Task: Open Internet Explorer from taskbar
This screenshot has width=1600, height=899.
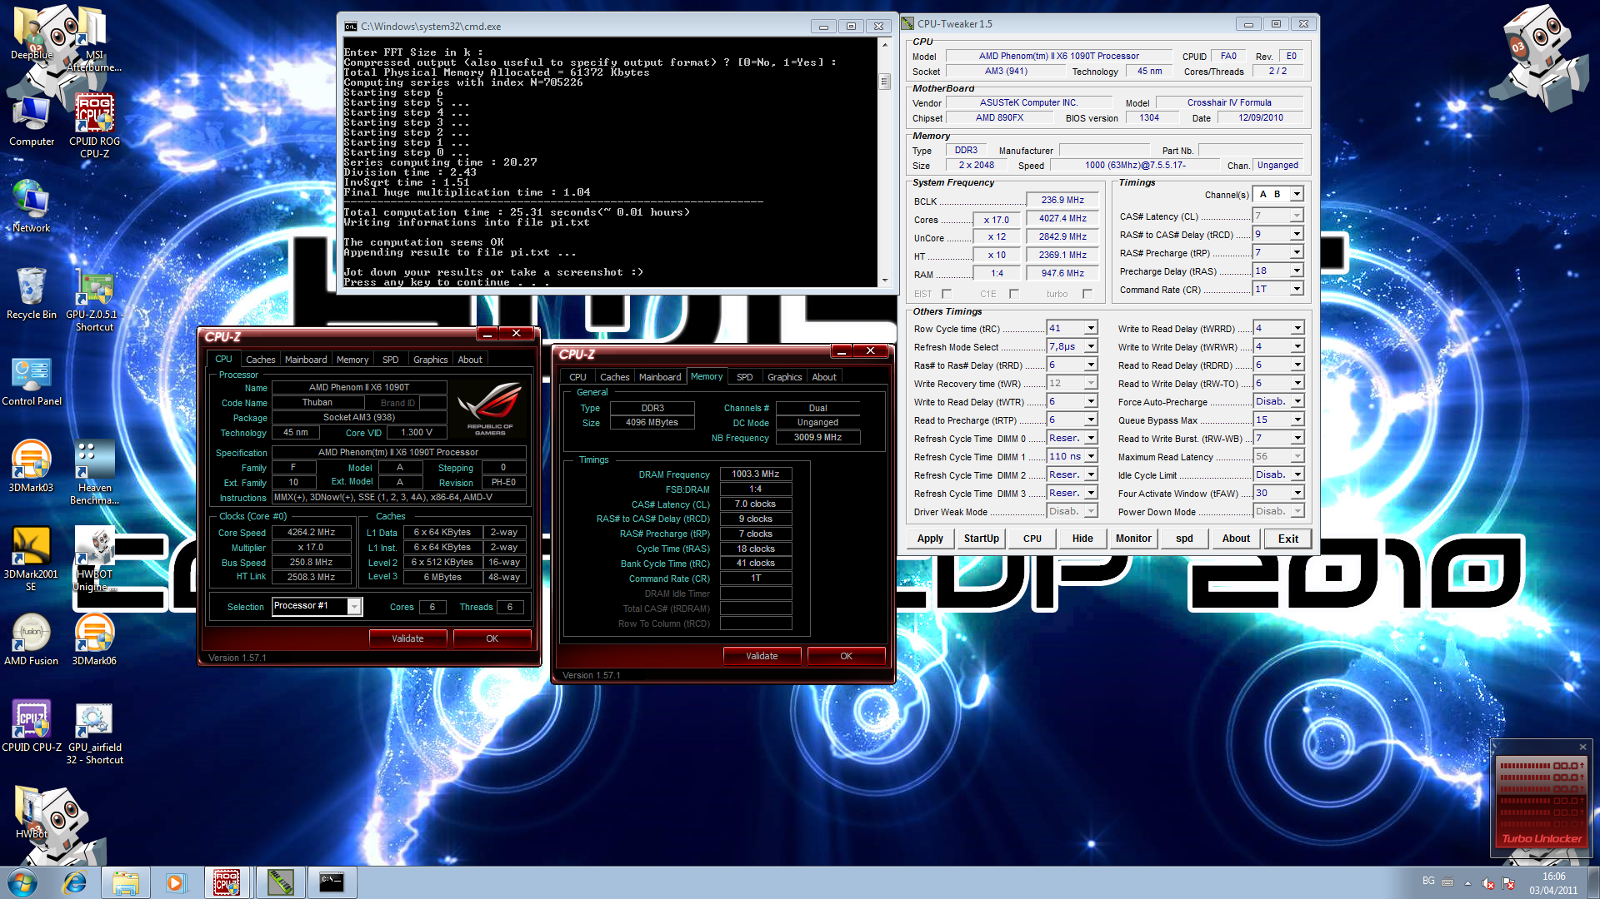Action: point(75,883)
